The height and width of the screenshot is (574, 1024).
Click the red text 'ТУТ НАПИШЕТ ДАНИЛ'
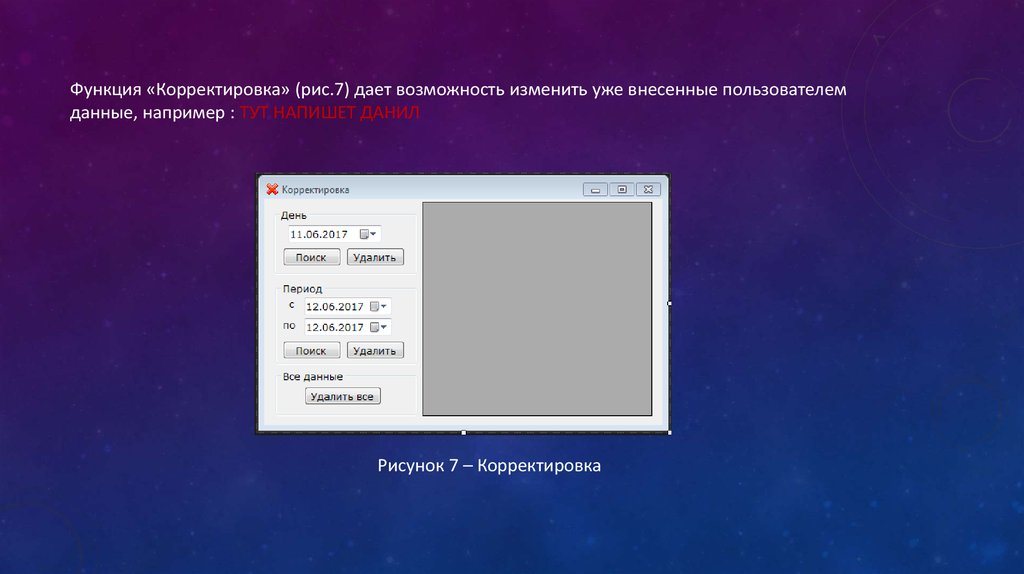tap(331, 114)
